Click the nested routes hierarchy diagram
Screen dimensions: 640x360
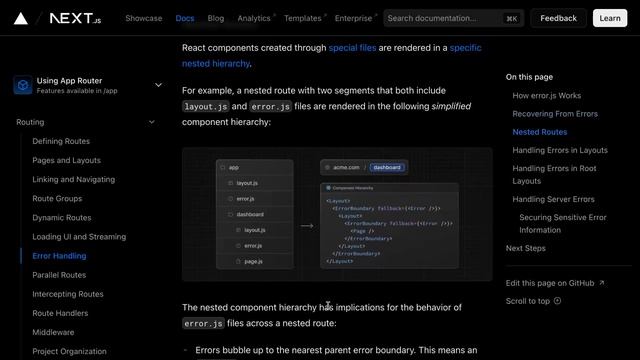(337, 214)
